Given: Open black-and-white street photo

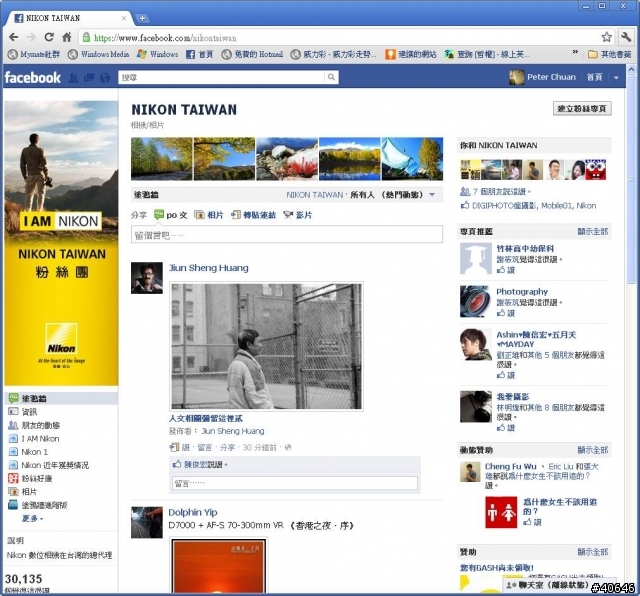Looking at the screenshot, I should point(266,346).
